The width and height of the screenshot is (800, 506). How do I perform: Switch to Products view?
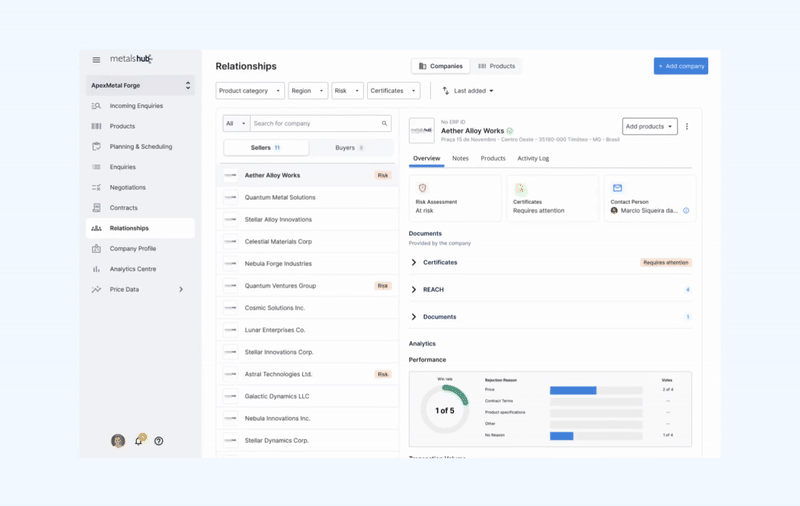(496, 66)
